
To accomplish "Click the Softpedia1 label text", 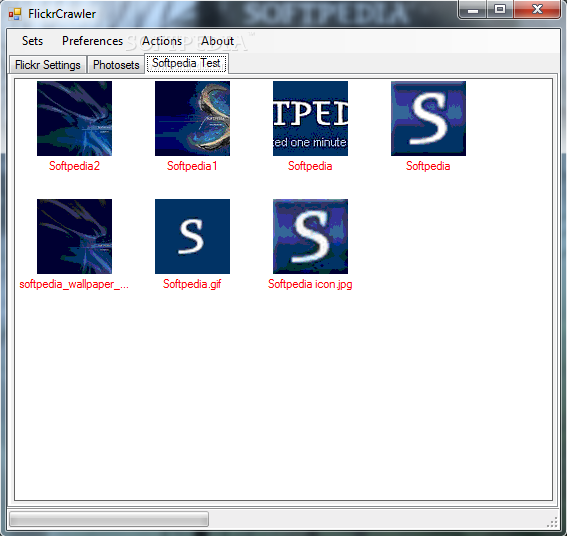I will click(192, 166).
